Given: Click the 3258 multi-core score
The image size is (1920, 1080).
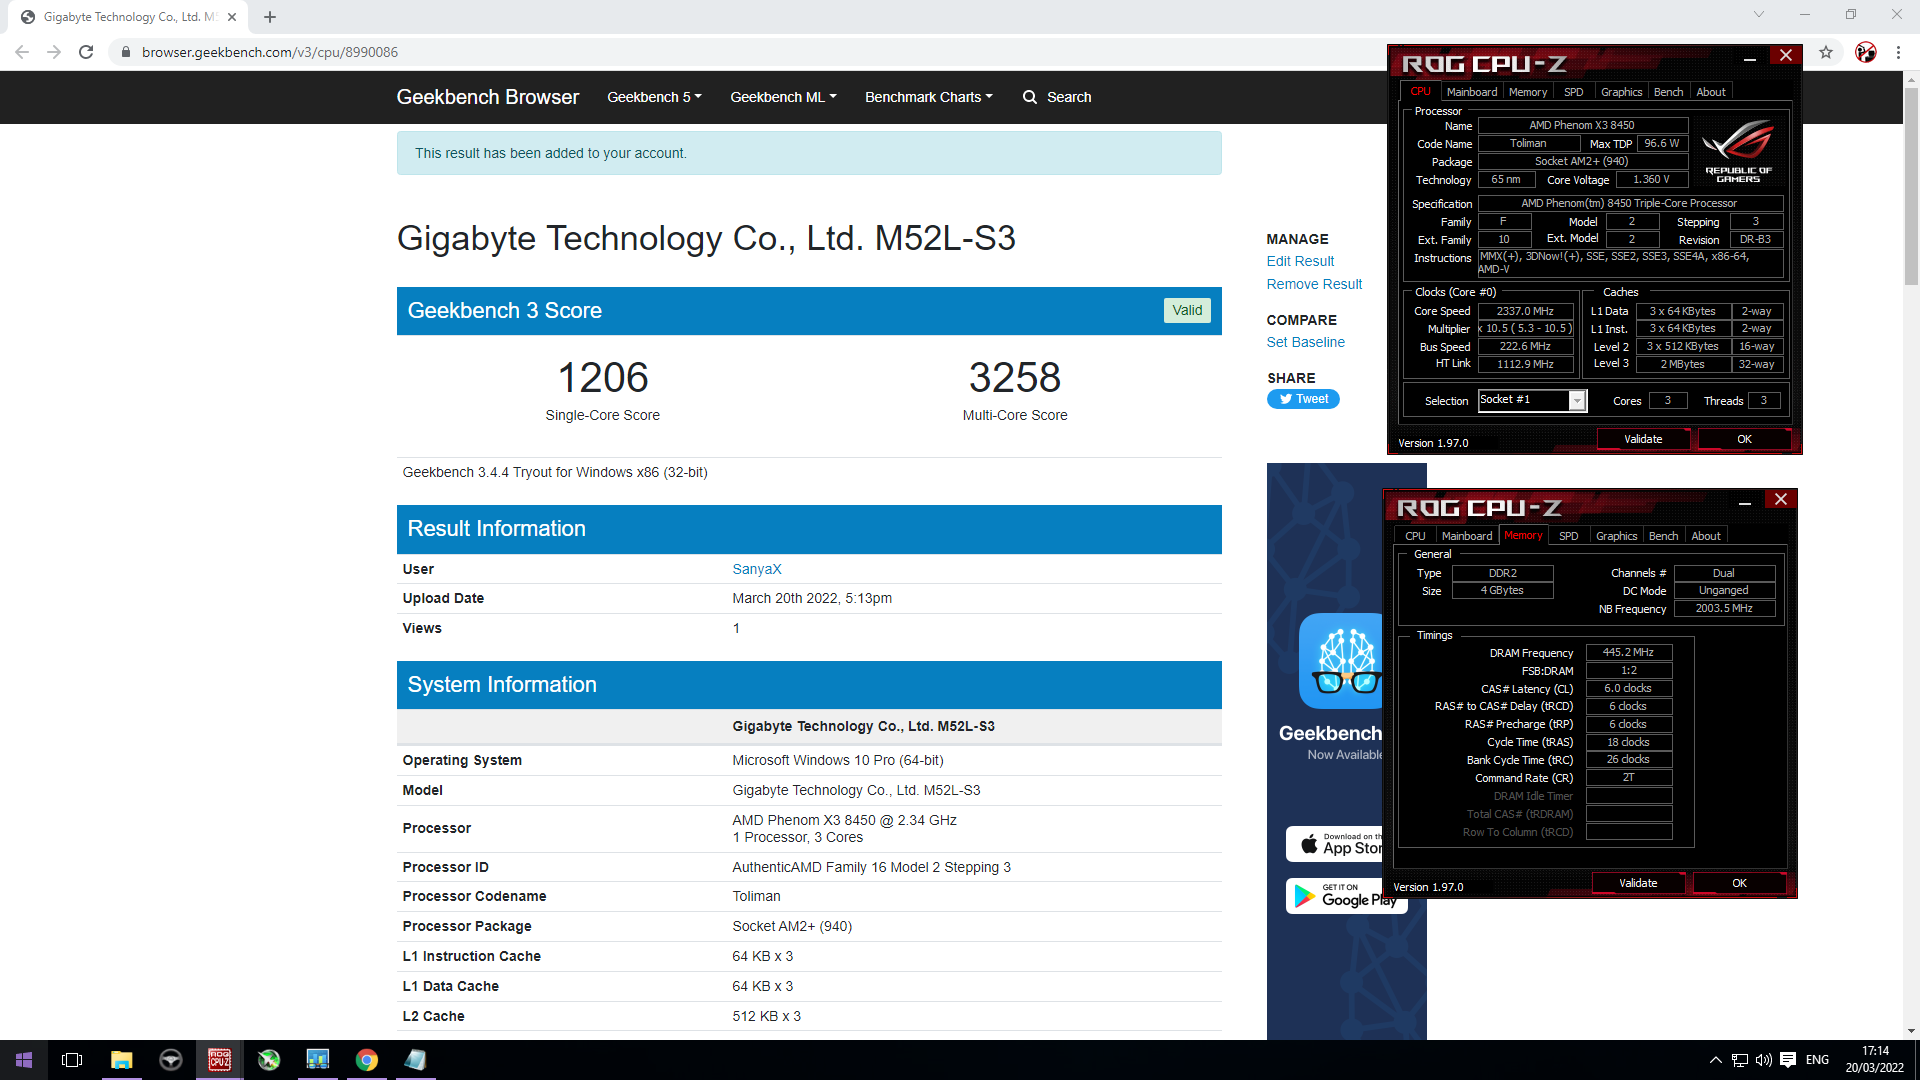Looking at the screenshot, I should [1014, 378].
